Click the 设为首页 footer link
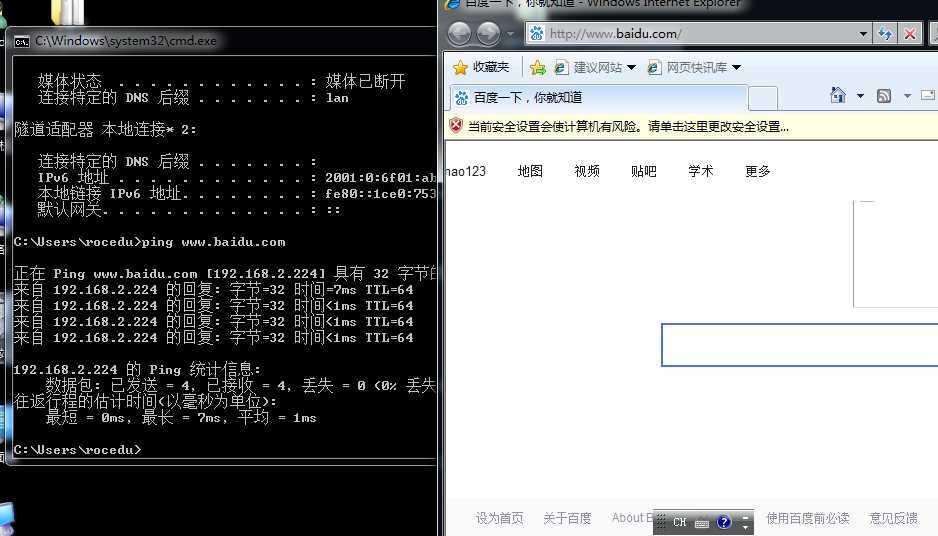This screenshot has width=938, height=536. pos(499,518)
